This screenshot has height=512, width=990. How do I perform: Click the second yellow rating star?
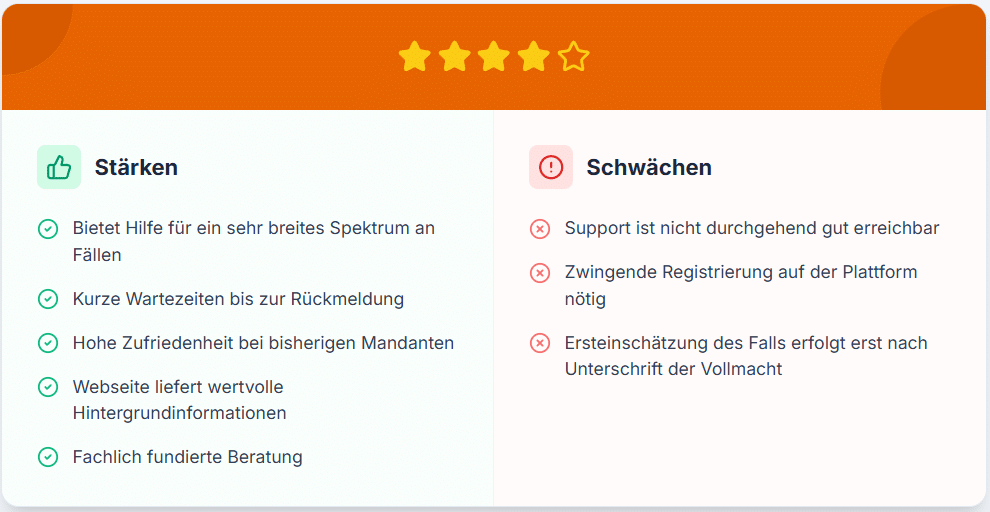pos(454,57)
